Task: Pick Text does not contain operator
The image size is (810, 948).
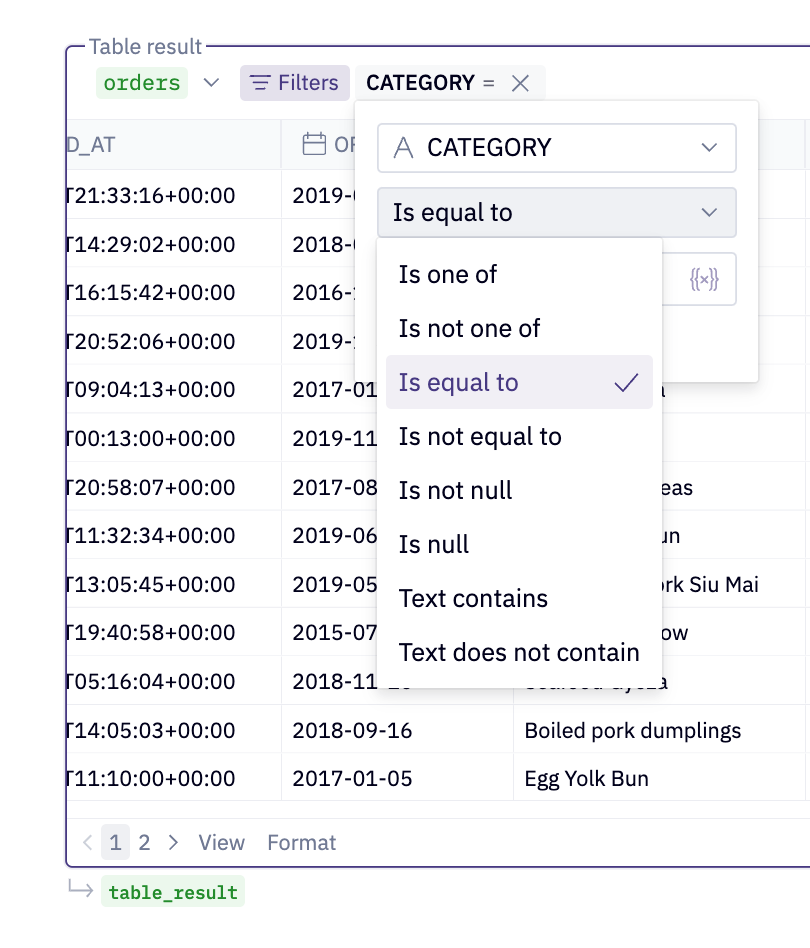Action: (519, 653)
